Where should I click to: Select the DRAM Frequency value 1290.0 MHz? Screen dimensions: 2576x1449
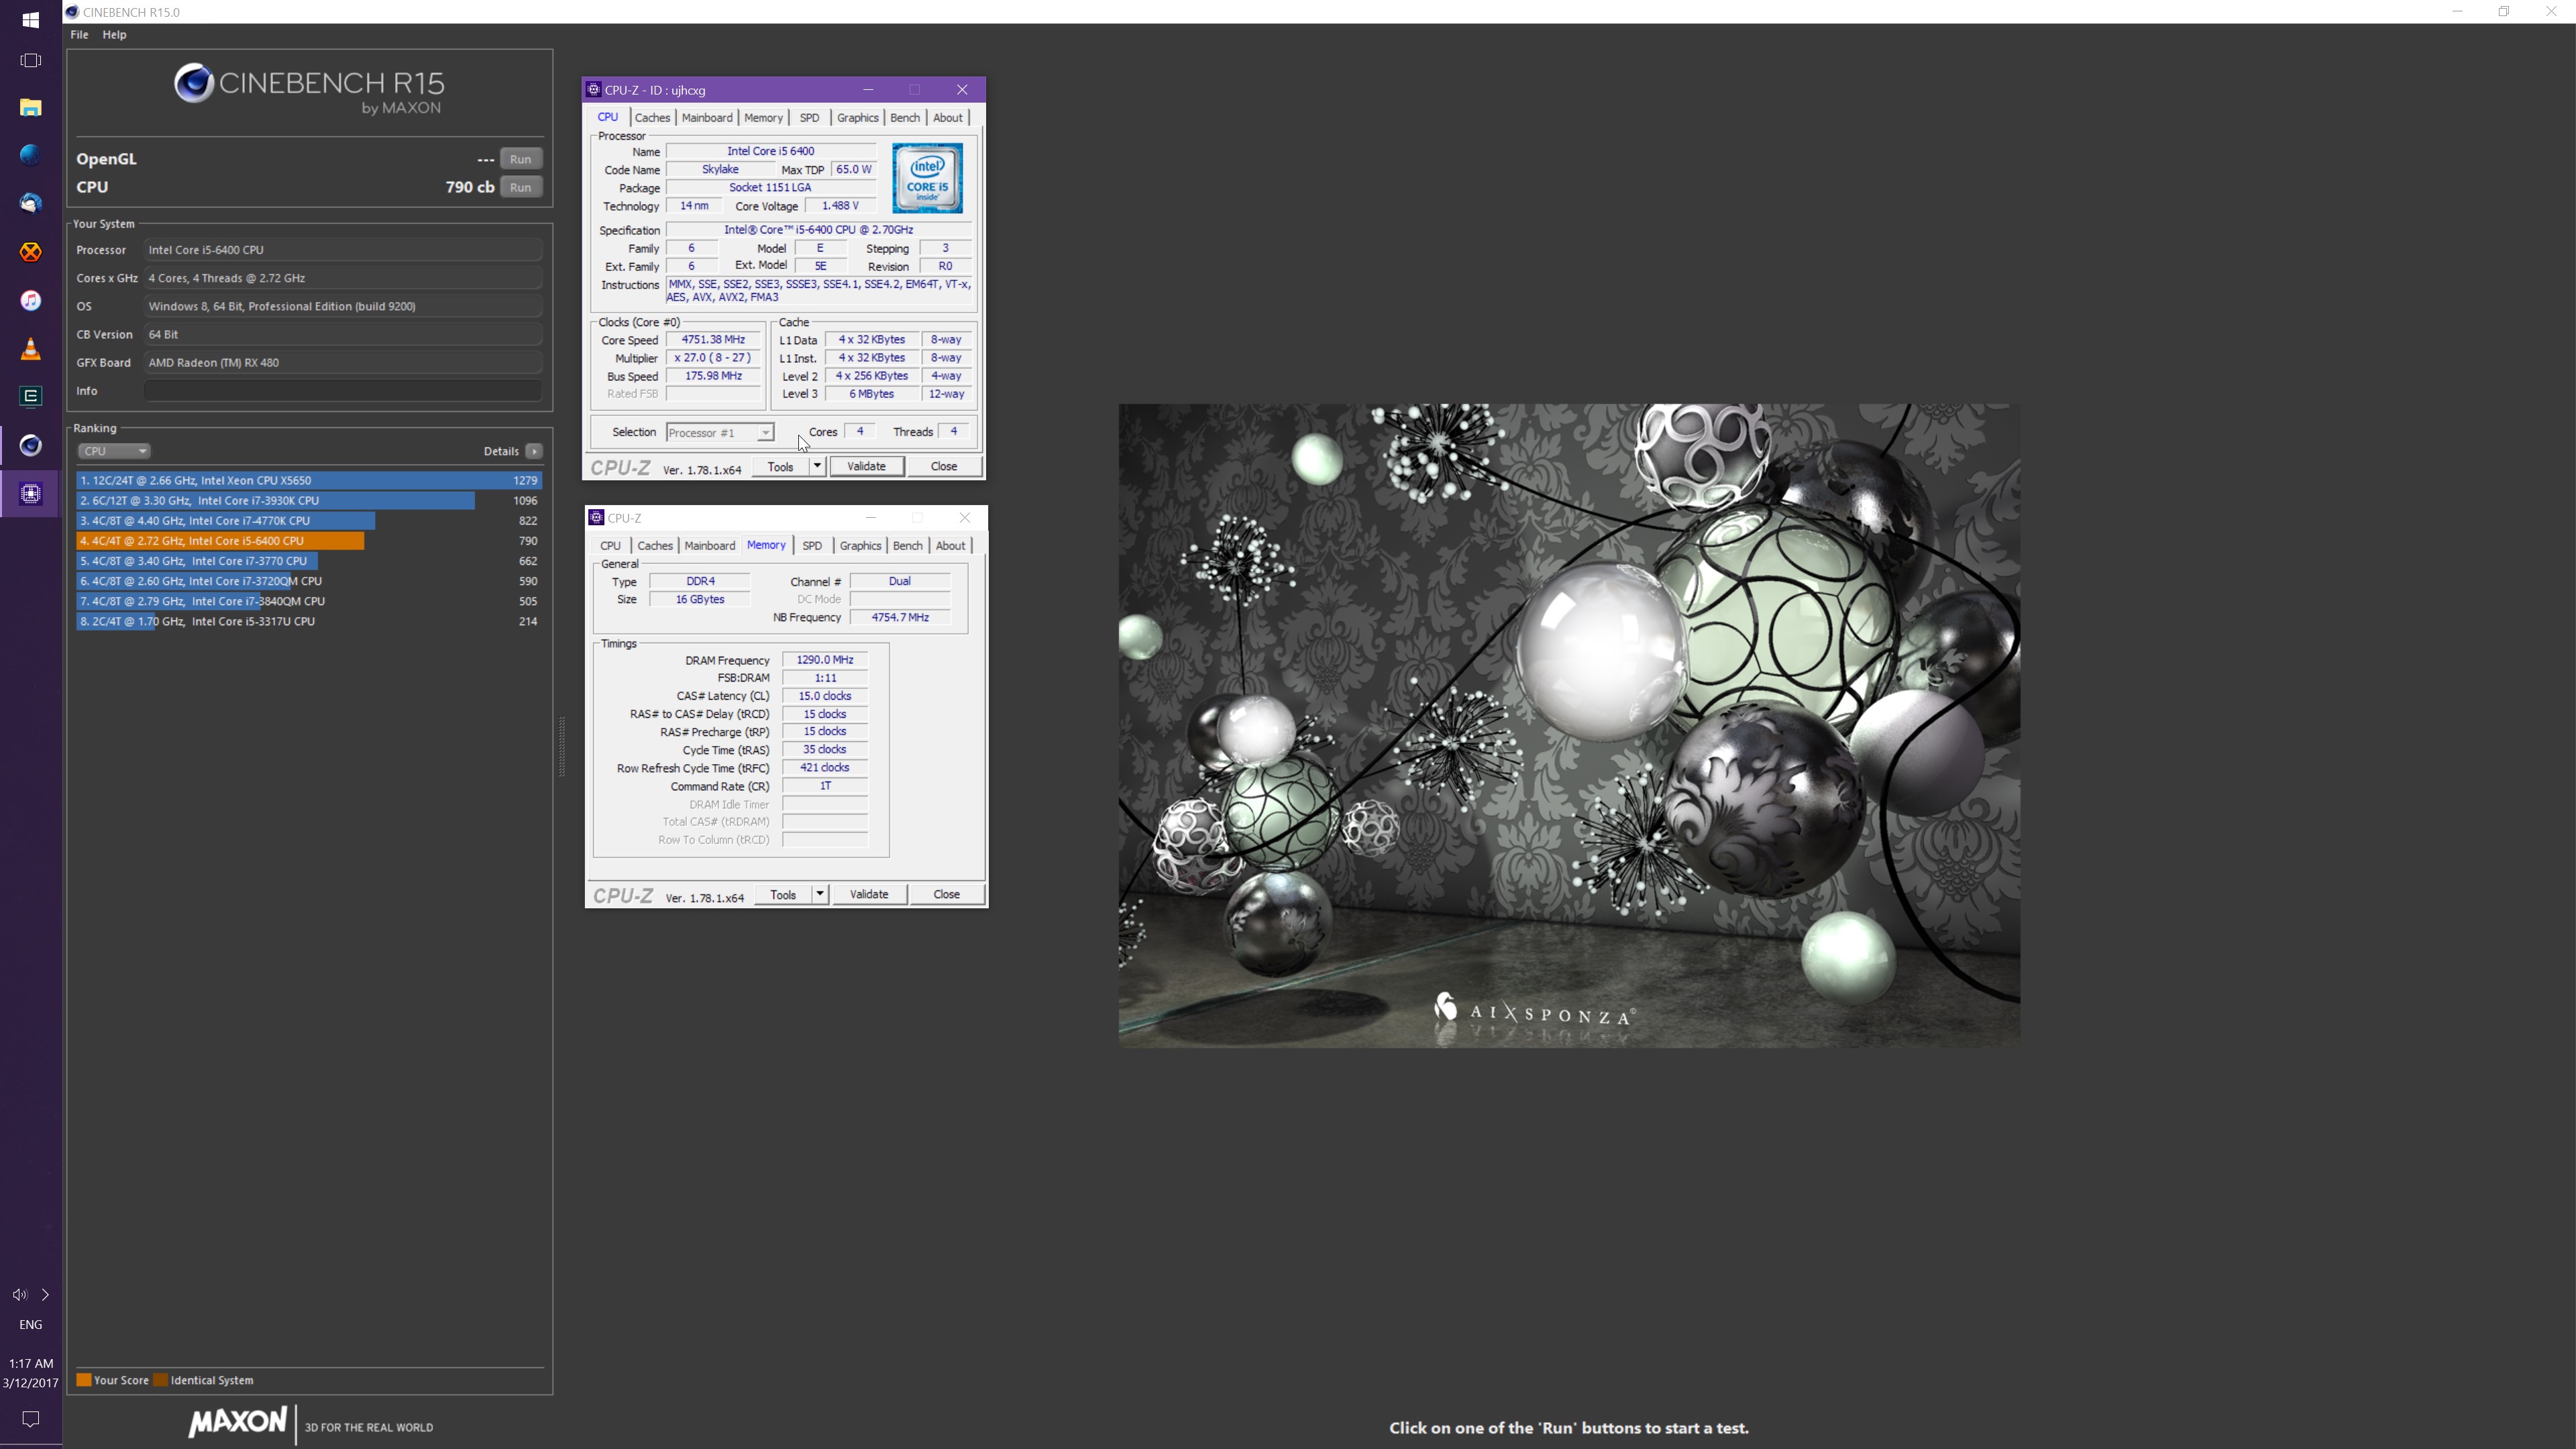click(x=825, y=660)
